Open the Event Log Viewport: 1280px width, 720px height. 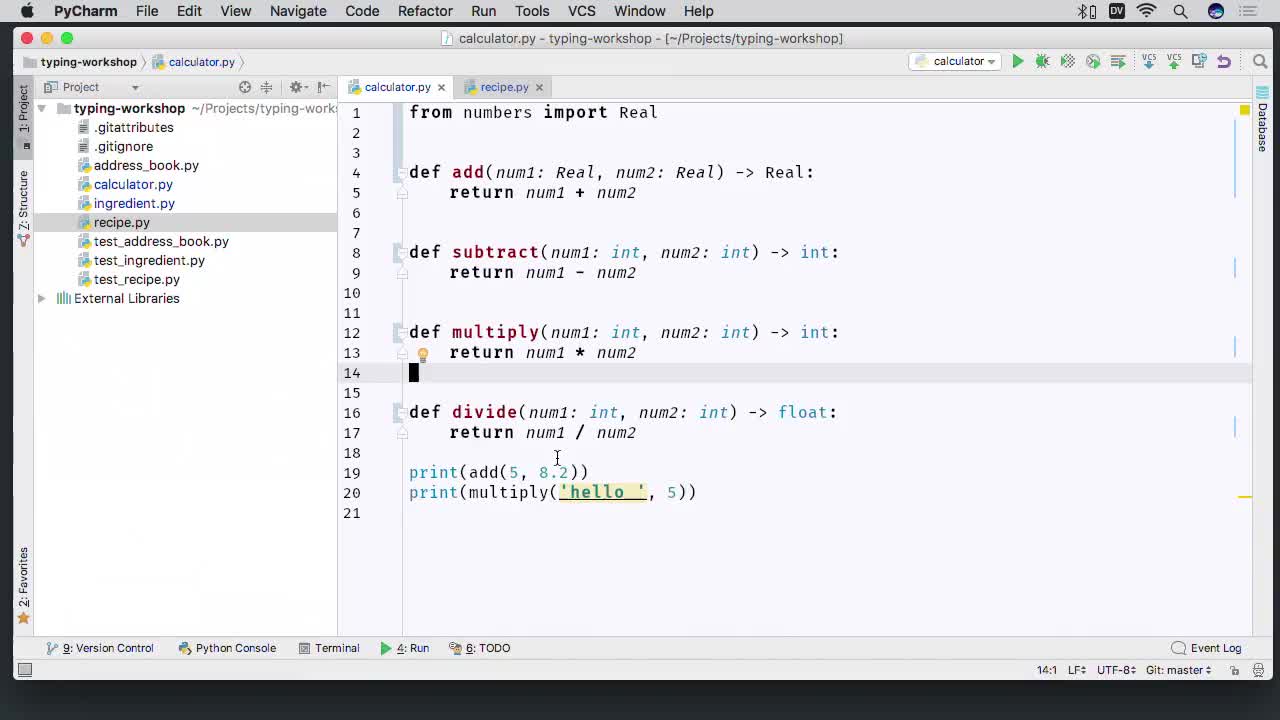[1213, 648]
